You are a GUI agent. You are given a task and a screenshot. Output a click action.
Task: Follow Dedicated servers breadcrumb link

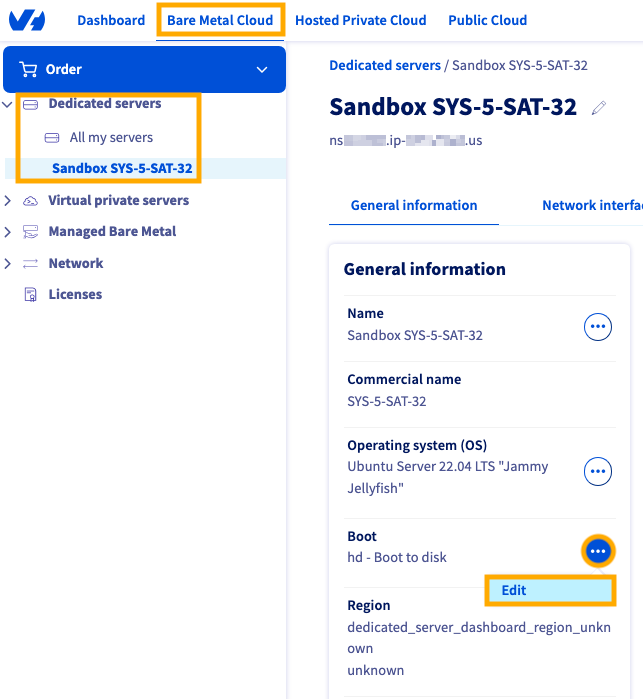point(385,66)
